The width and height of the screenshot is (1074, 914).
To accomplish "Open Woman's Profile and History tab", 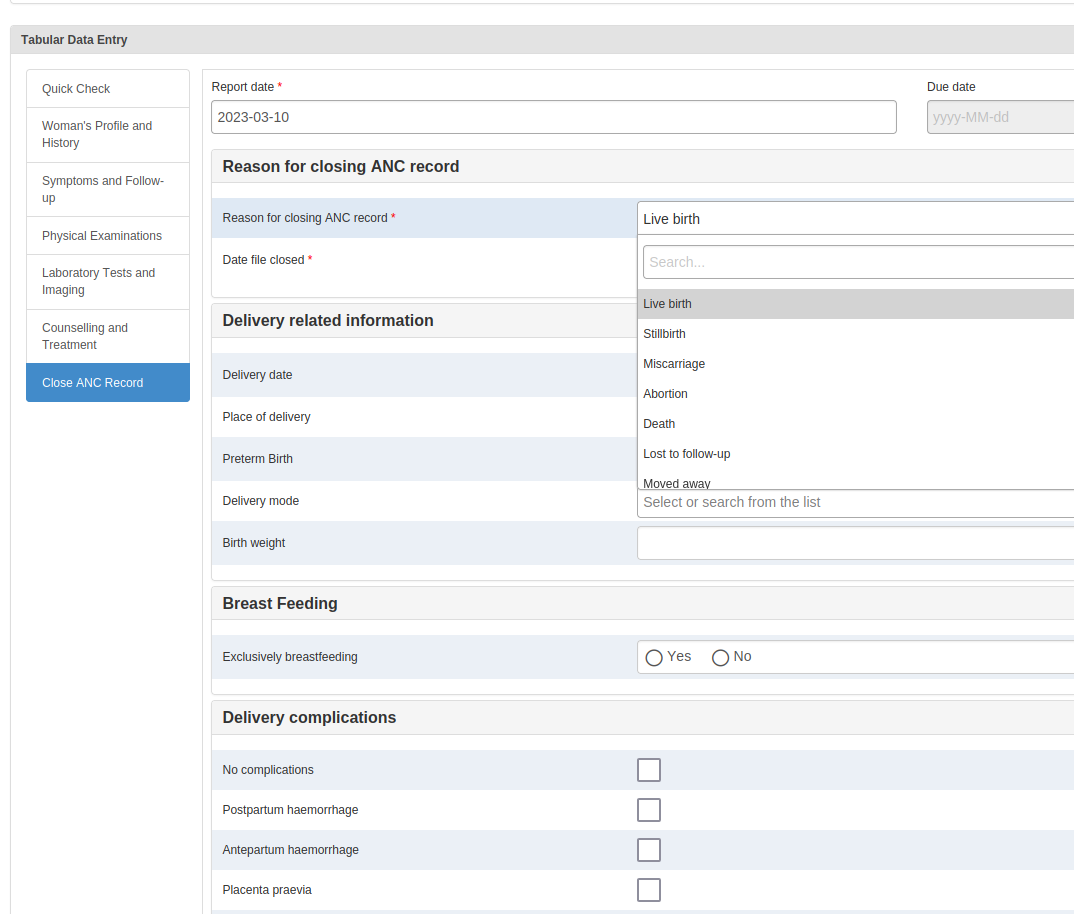I will coord(108,134).
